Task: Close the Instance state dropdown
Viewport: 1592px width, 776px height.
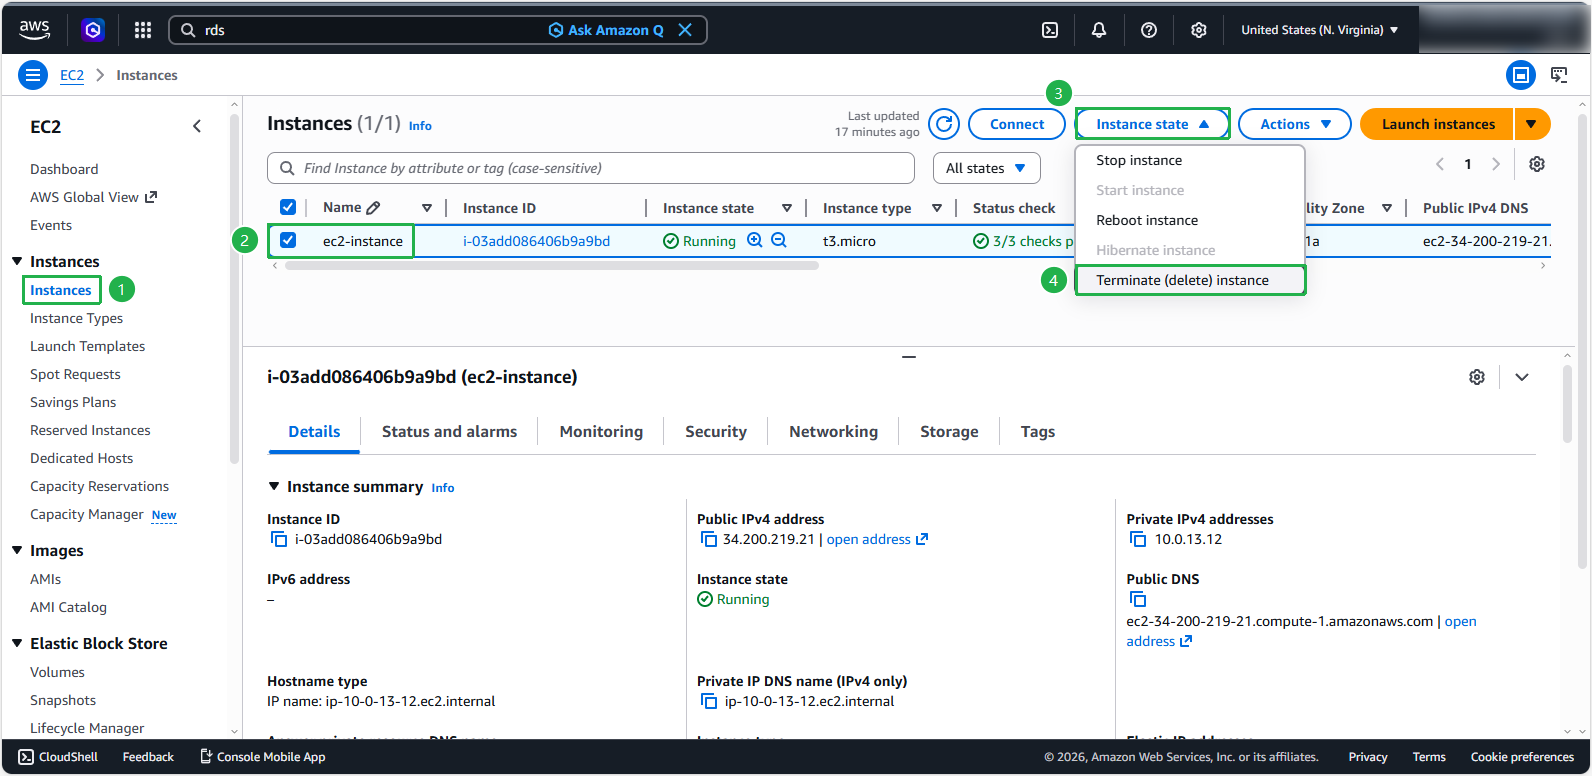Action: (x=1152, y=124)
